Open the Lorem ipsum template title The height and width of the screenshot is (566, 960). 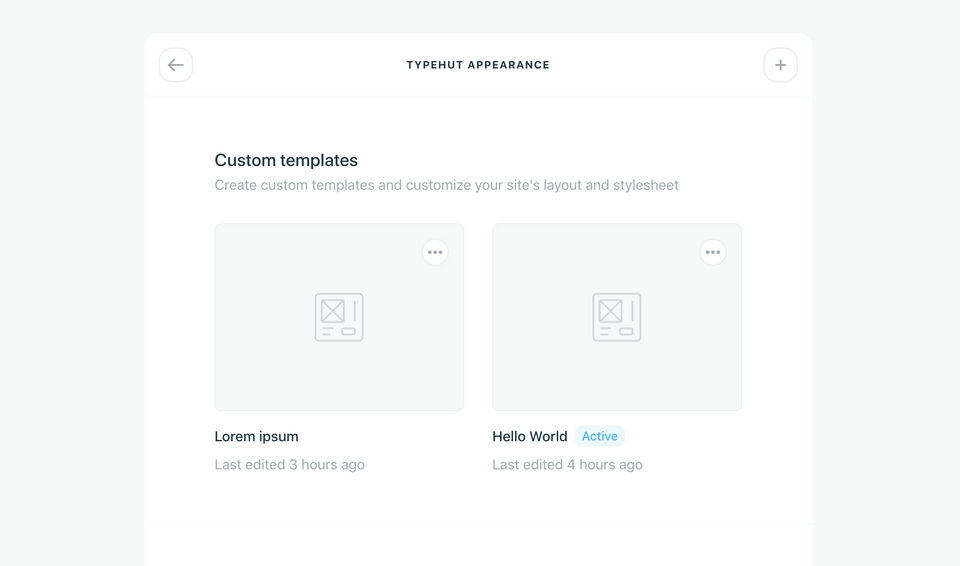coord(256,436)
